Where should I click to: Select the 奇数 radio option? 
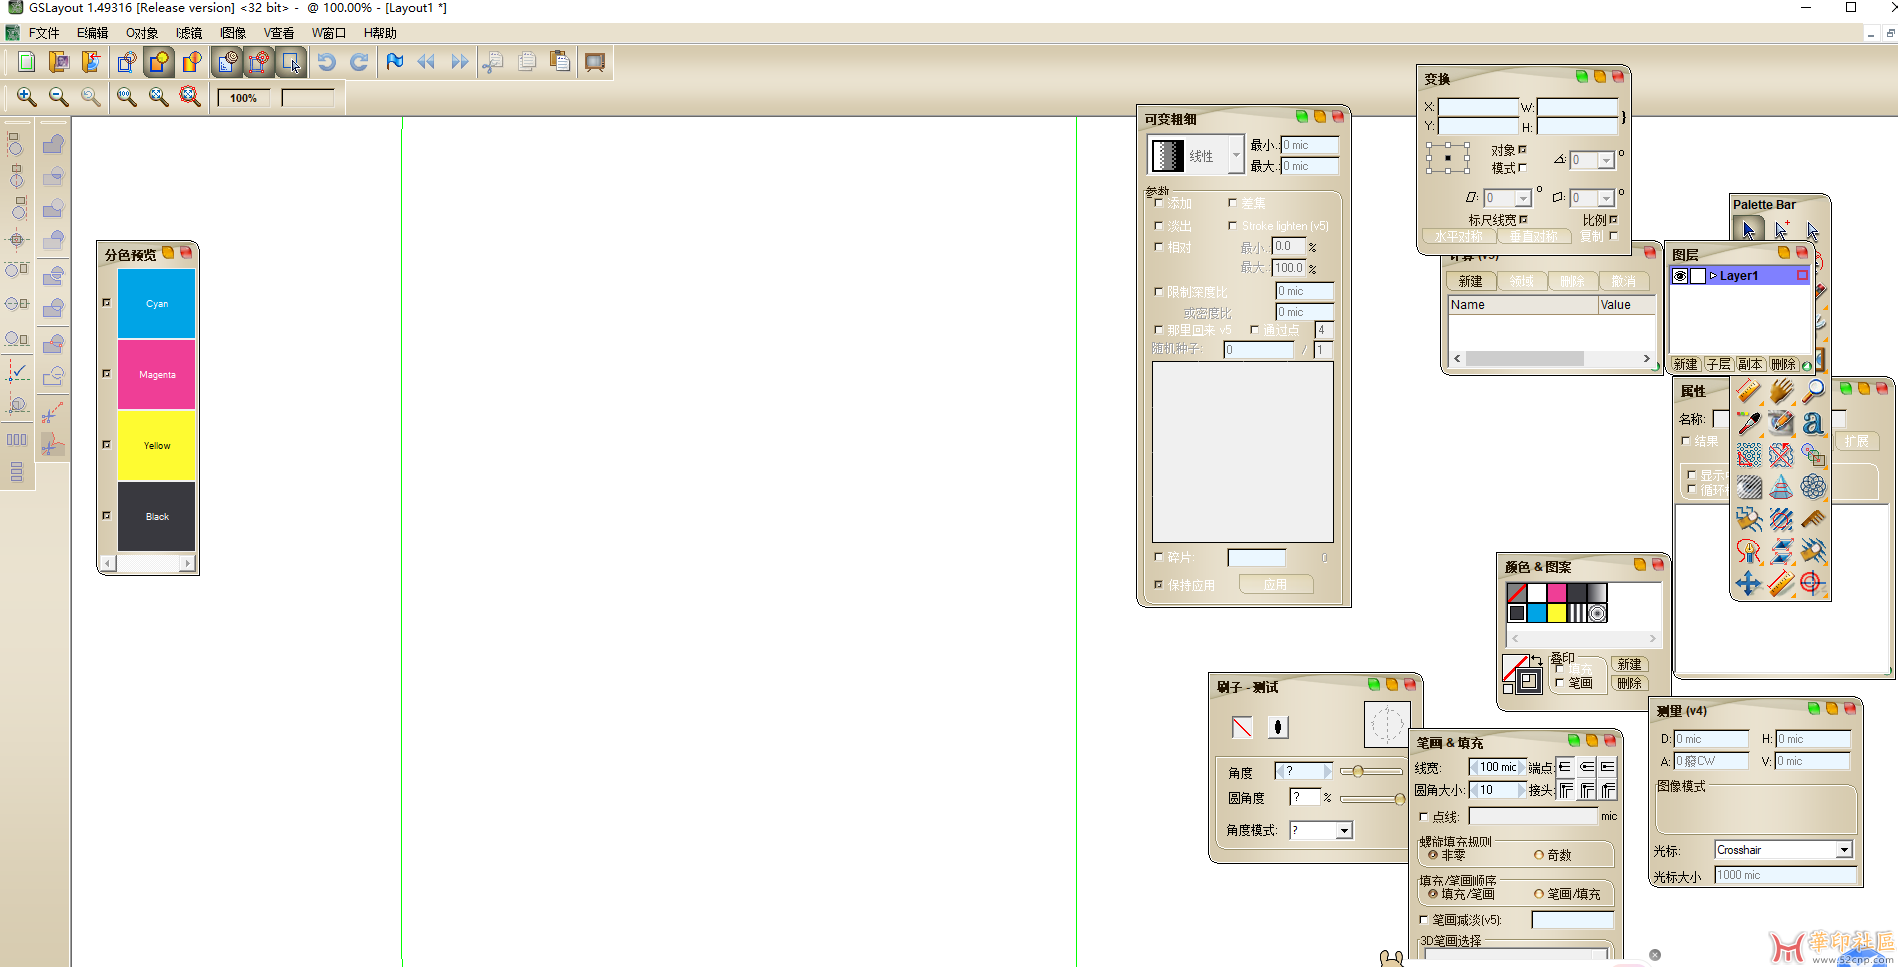point(1539,855)
